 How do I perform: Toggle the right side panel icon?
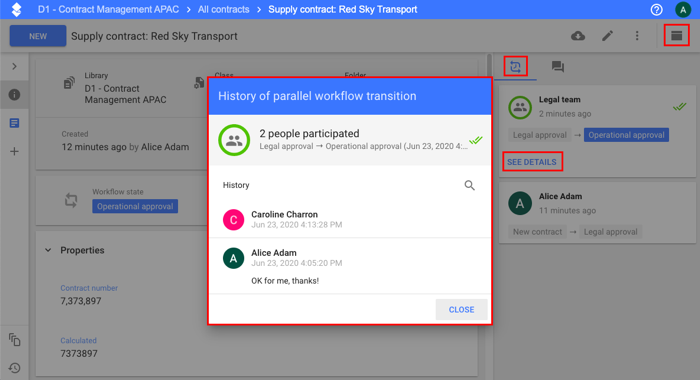tap(677, 35)
